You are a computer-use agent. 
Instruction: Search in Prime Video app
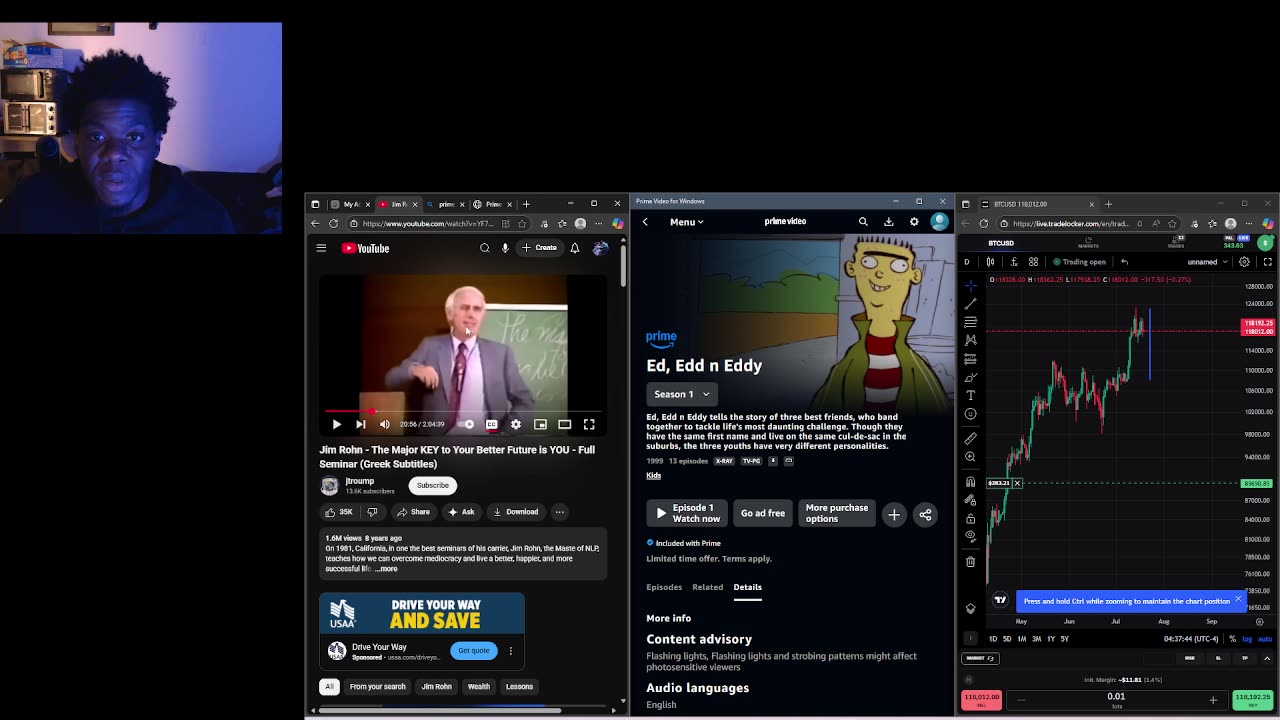pyautogui.click(x=862, y=222)
